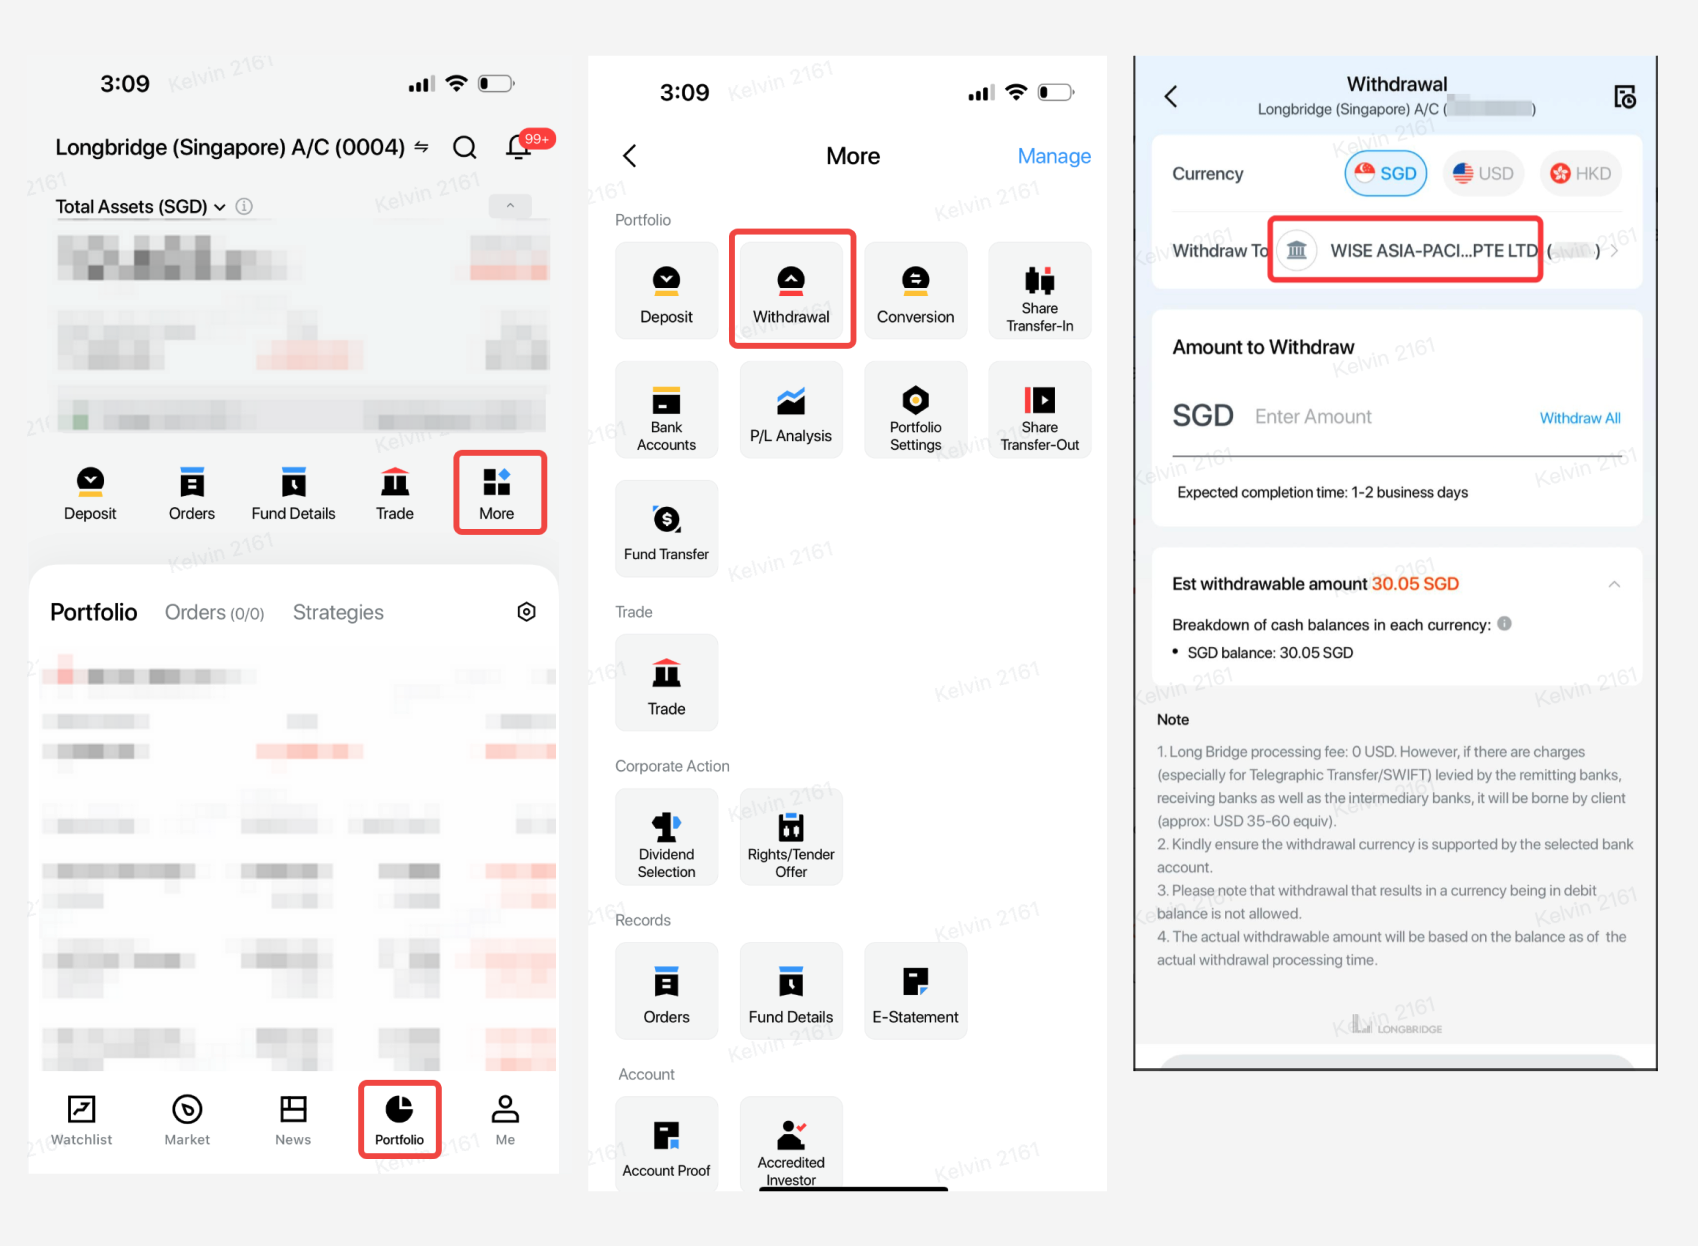Select SGD balance: 30.05 SGD text
Image resolution: width=1698 pixels, height=1246 pixels.
(x=1270, y=653)
